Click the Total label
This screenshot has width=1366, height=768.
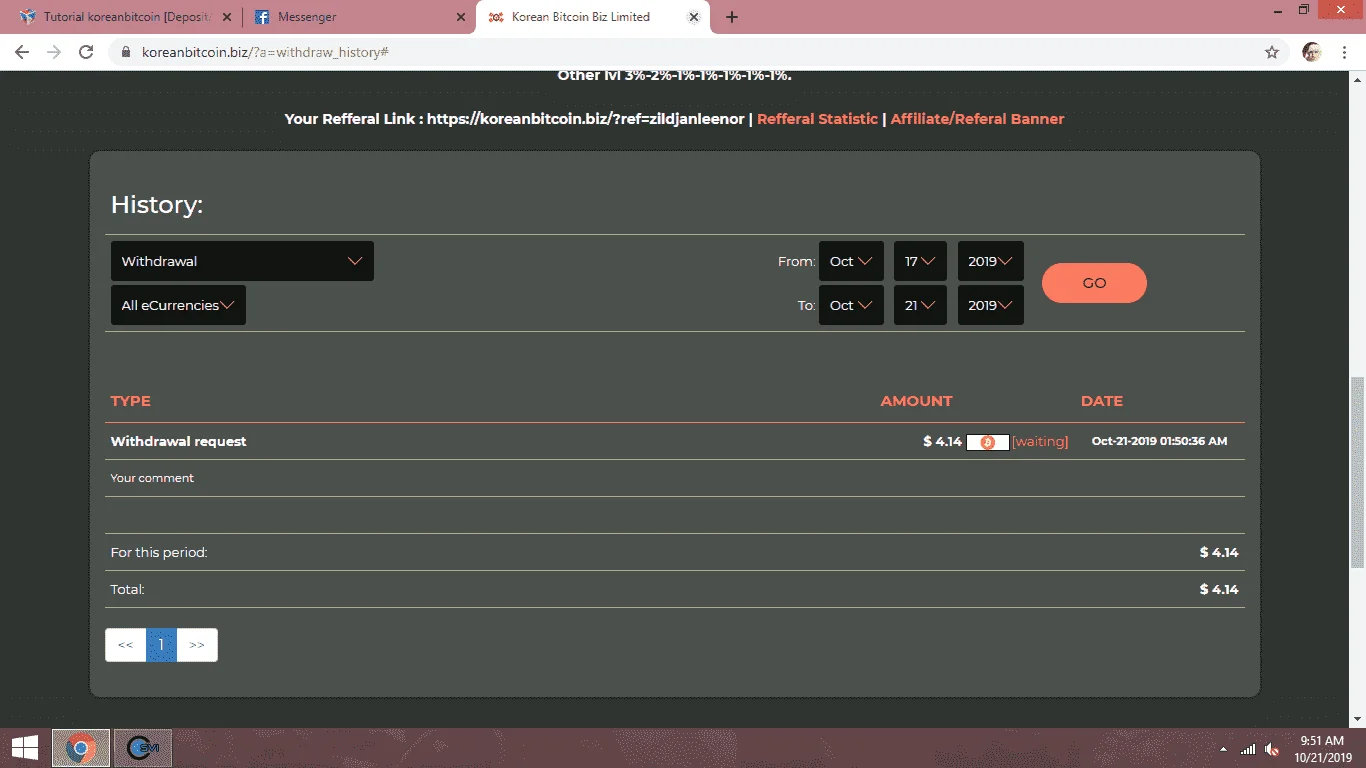pos(127,590)
